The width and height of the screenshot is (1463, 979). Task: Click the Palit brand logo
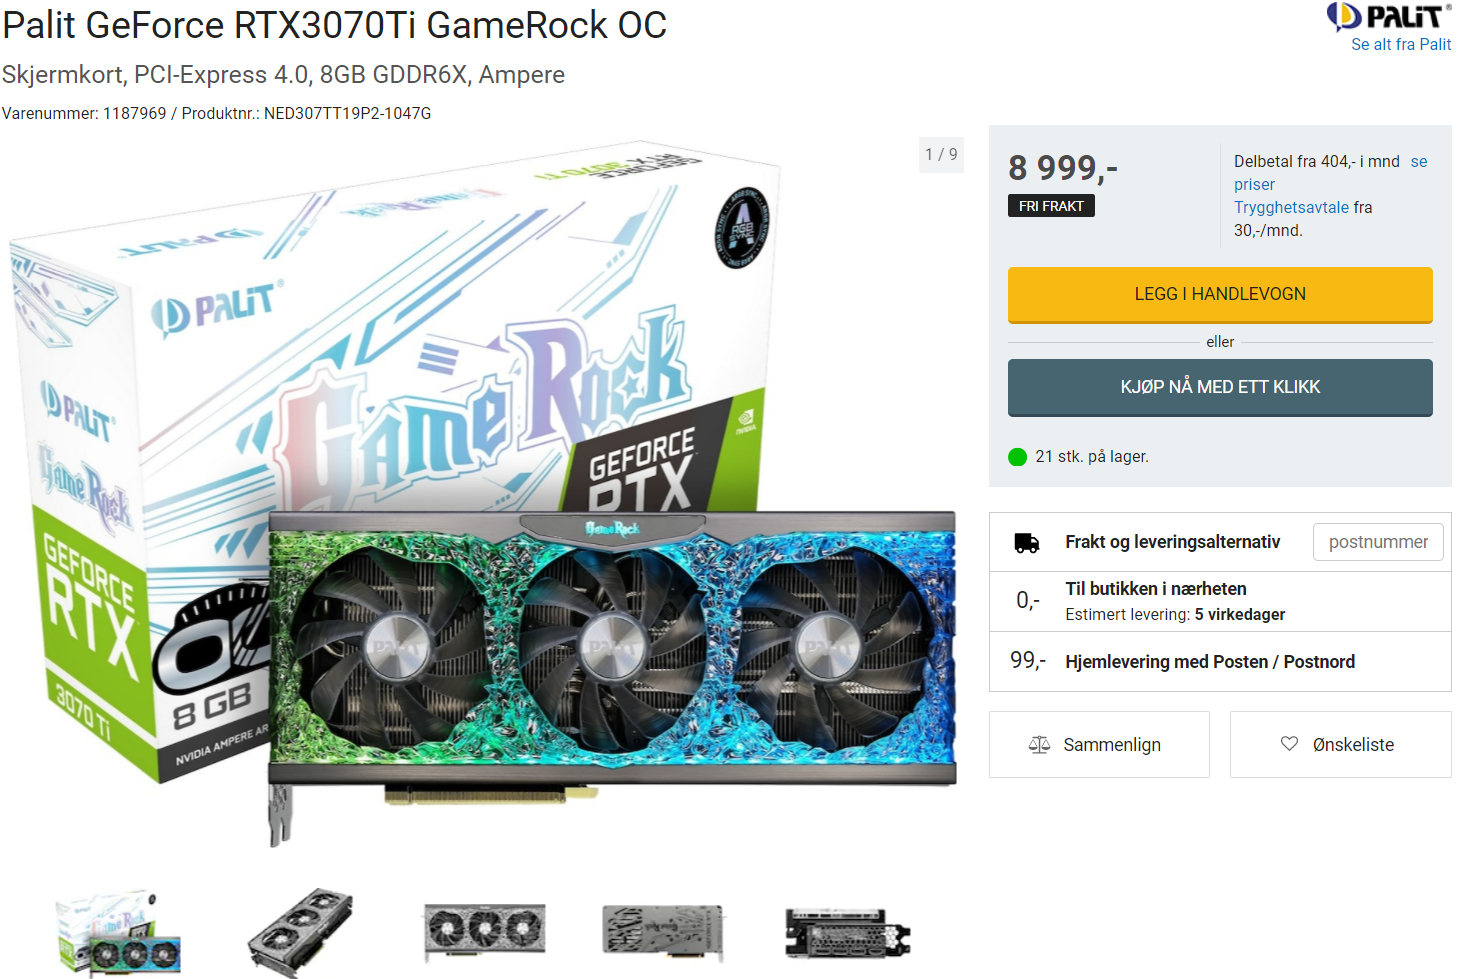[1388, 16]
